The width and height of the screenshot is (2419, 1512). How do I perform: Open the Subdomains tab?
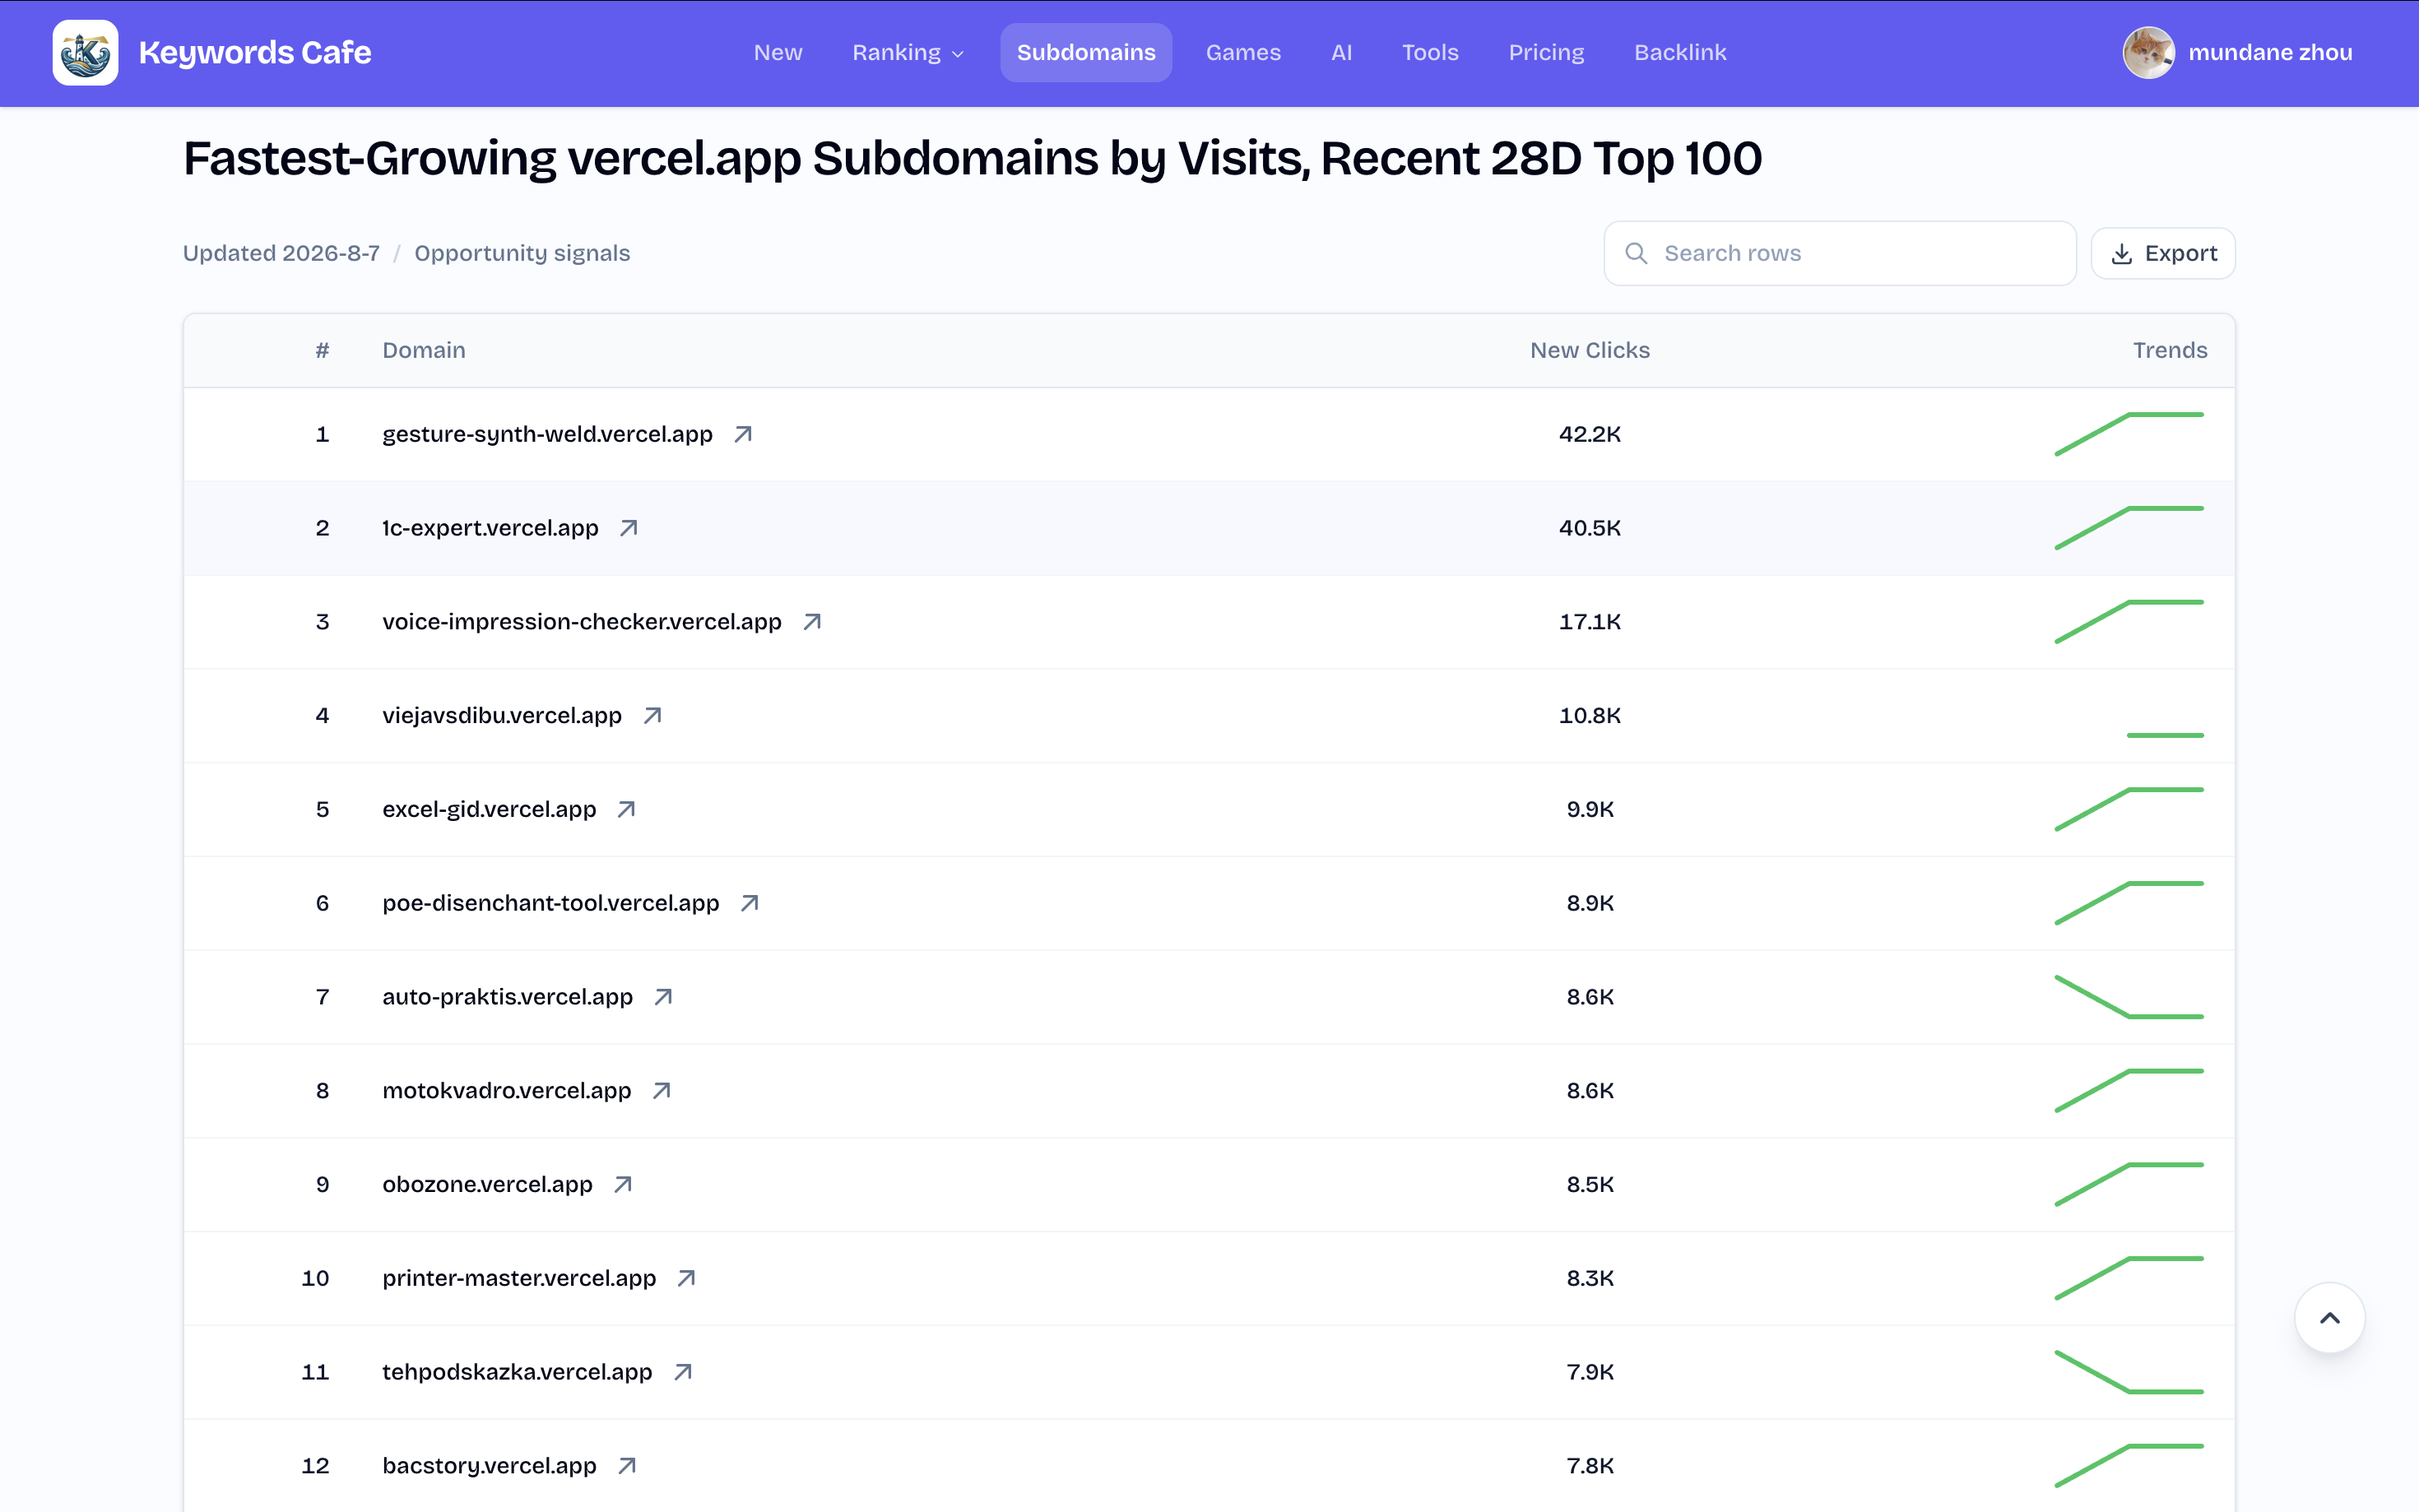(1086, 53)
